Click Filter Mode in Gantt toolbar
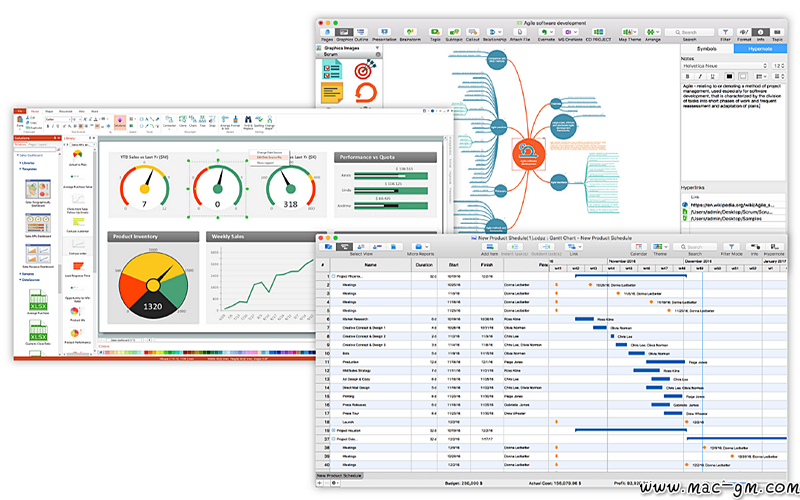 [732, 246]
